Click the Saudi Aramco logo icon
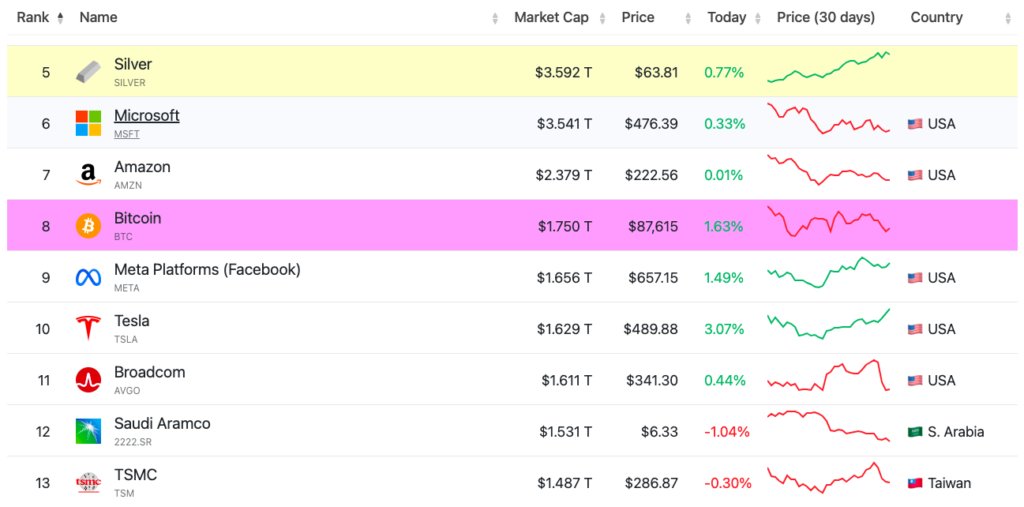This screenshot has height=507, width=1024. pyautogui.click(x=88, y=432)
